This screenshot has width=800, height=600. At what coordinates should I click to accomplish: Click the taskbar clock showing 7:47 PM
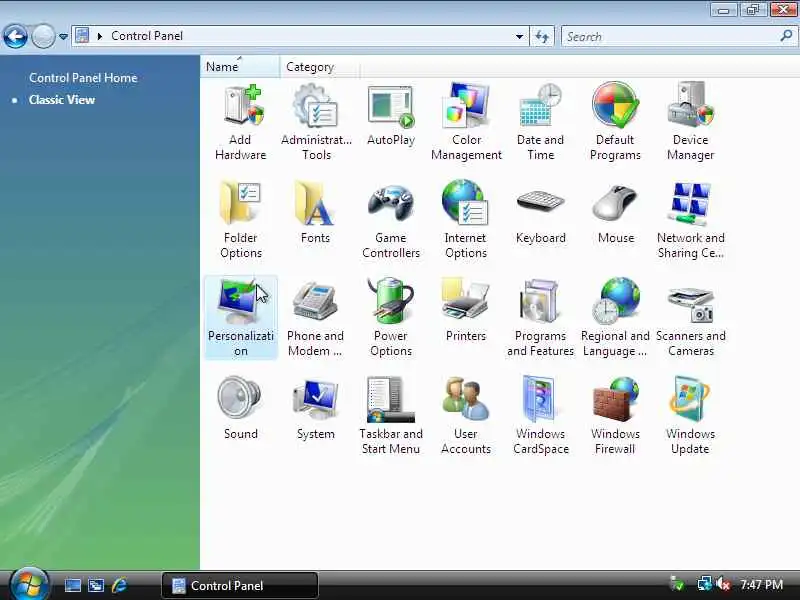coord(762,585)
